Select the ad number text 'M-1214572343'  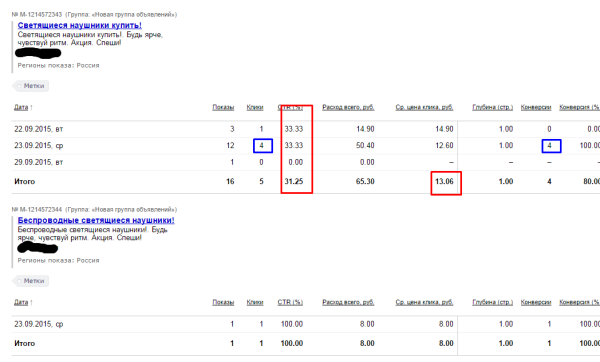[41, 15]
